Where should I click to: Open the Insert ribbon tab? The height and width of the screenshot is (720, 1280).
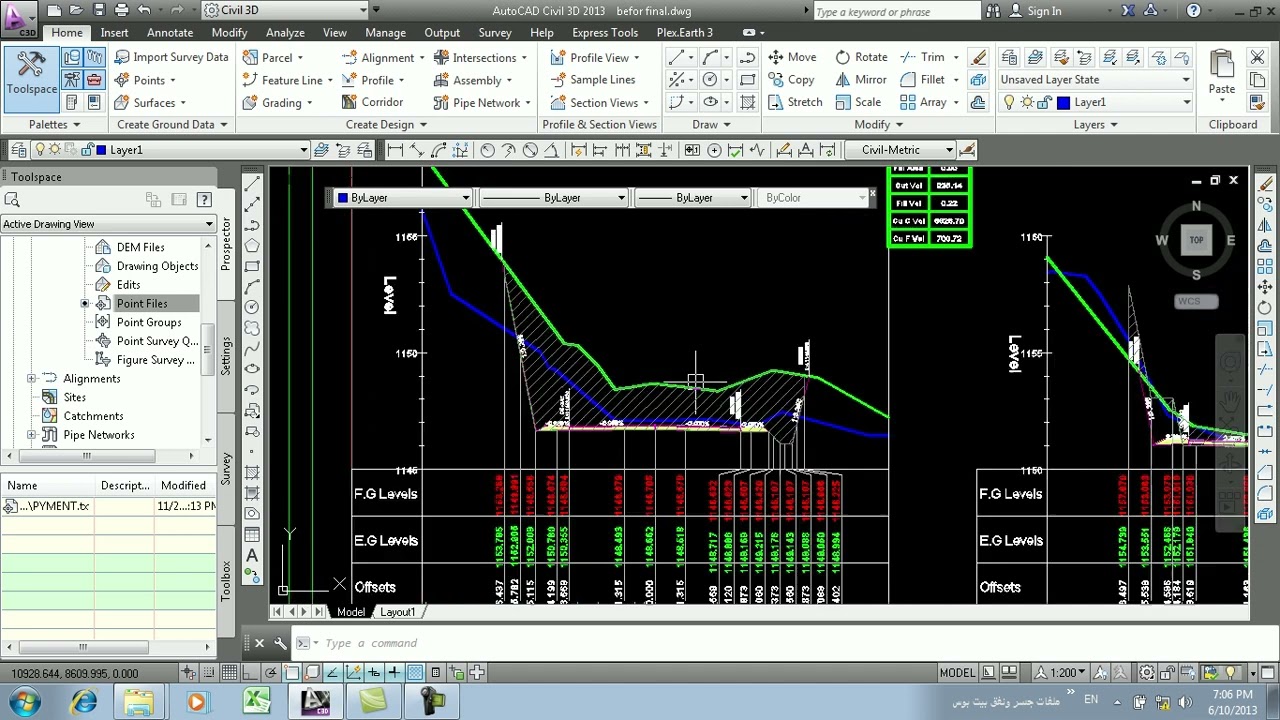coord(114,33)
